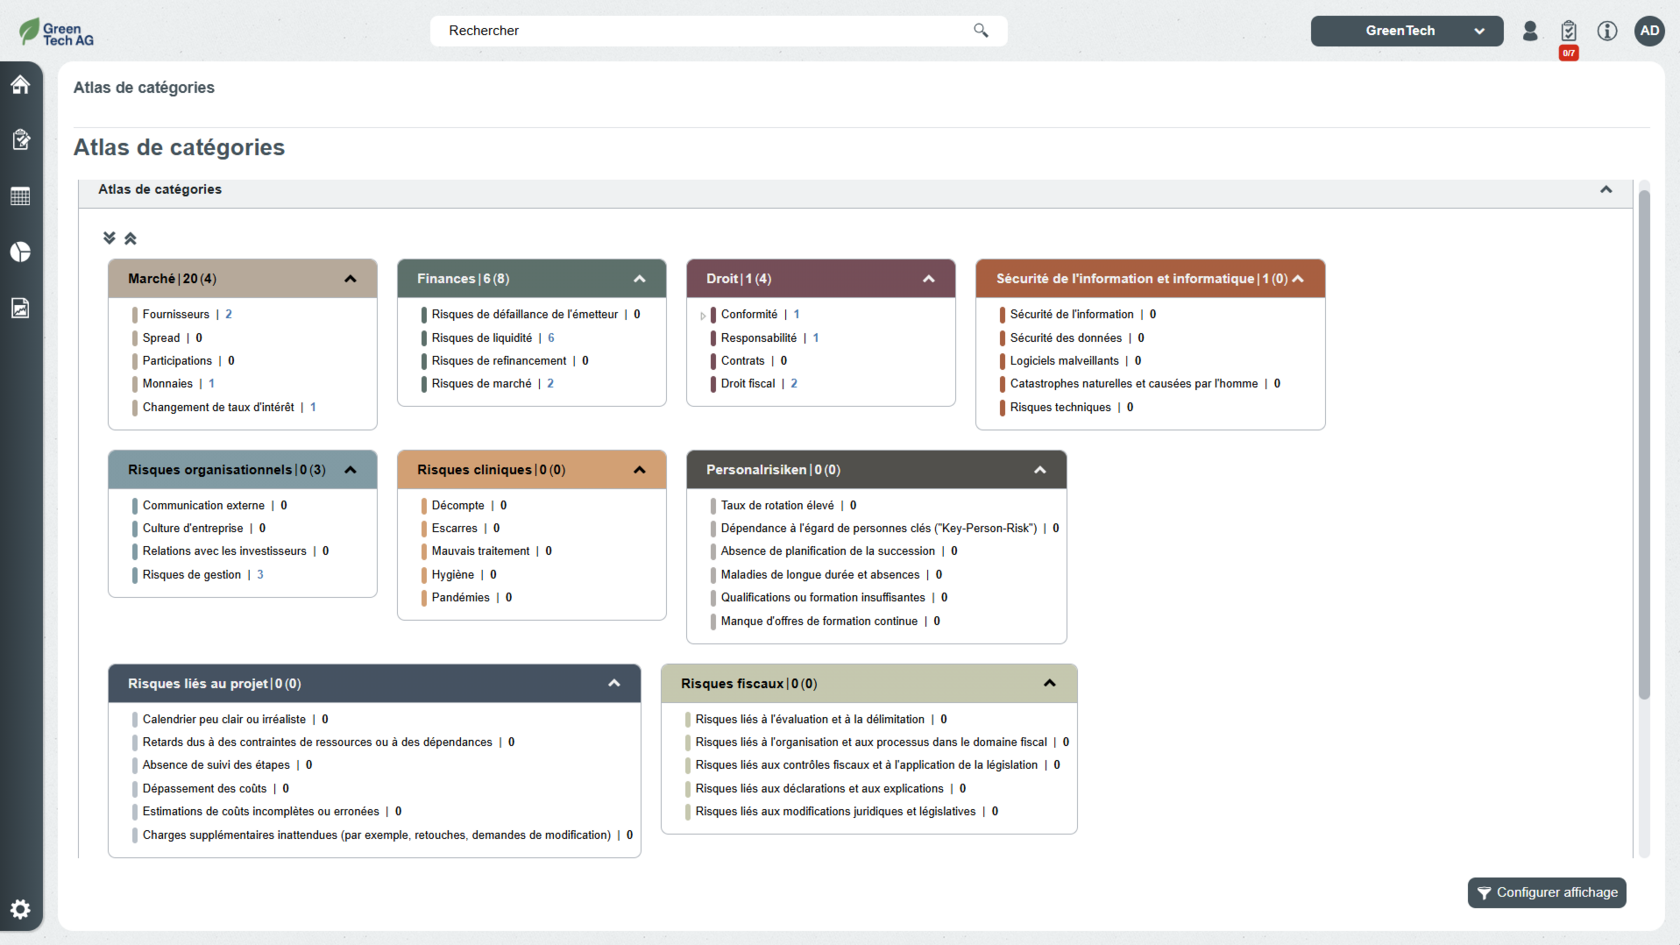This screenshot has height=945, width=1680.
Task: Collapse the Marché category card
Action: [350, 279]
